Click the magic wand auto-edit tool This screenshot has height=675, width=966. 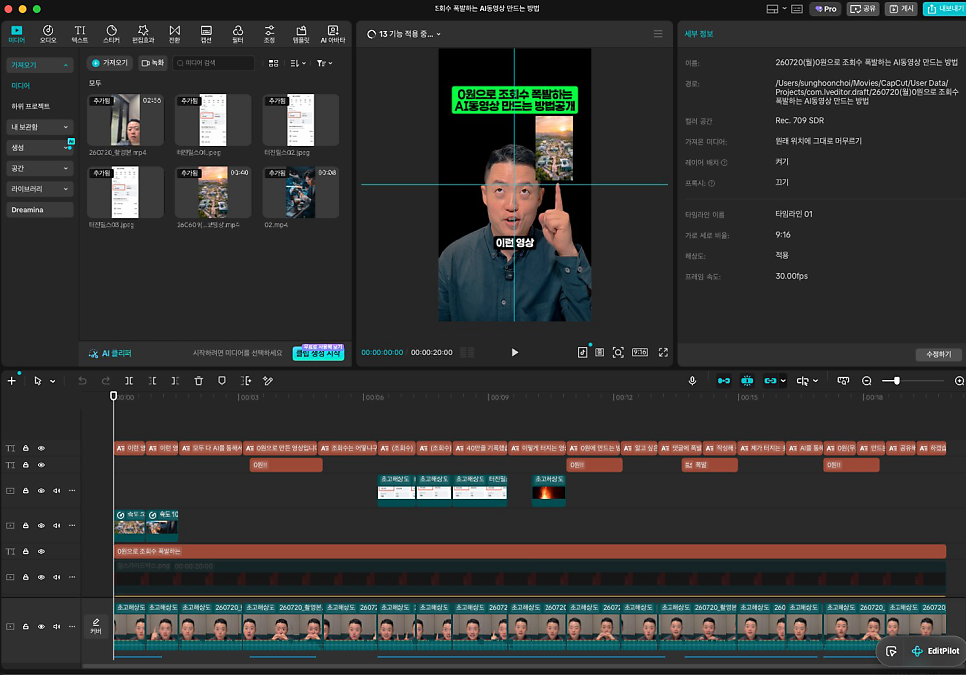268,381
